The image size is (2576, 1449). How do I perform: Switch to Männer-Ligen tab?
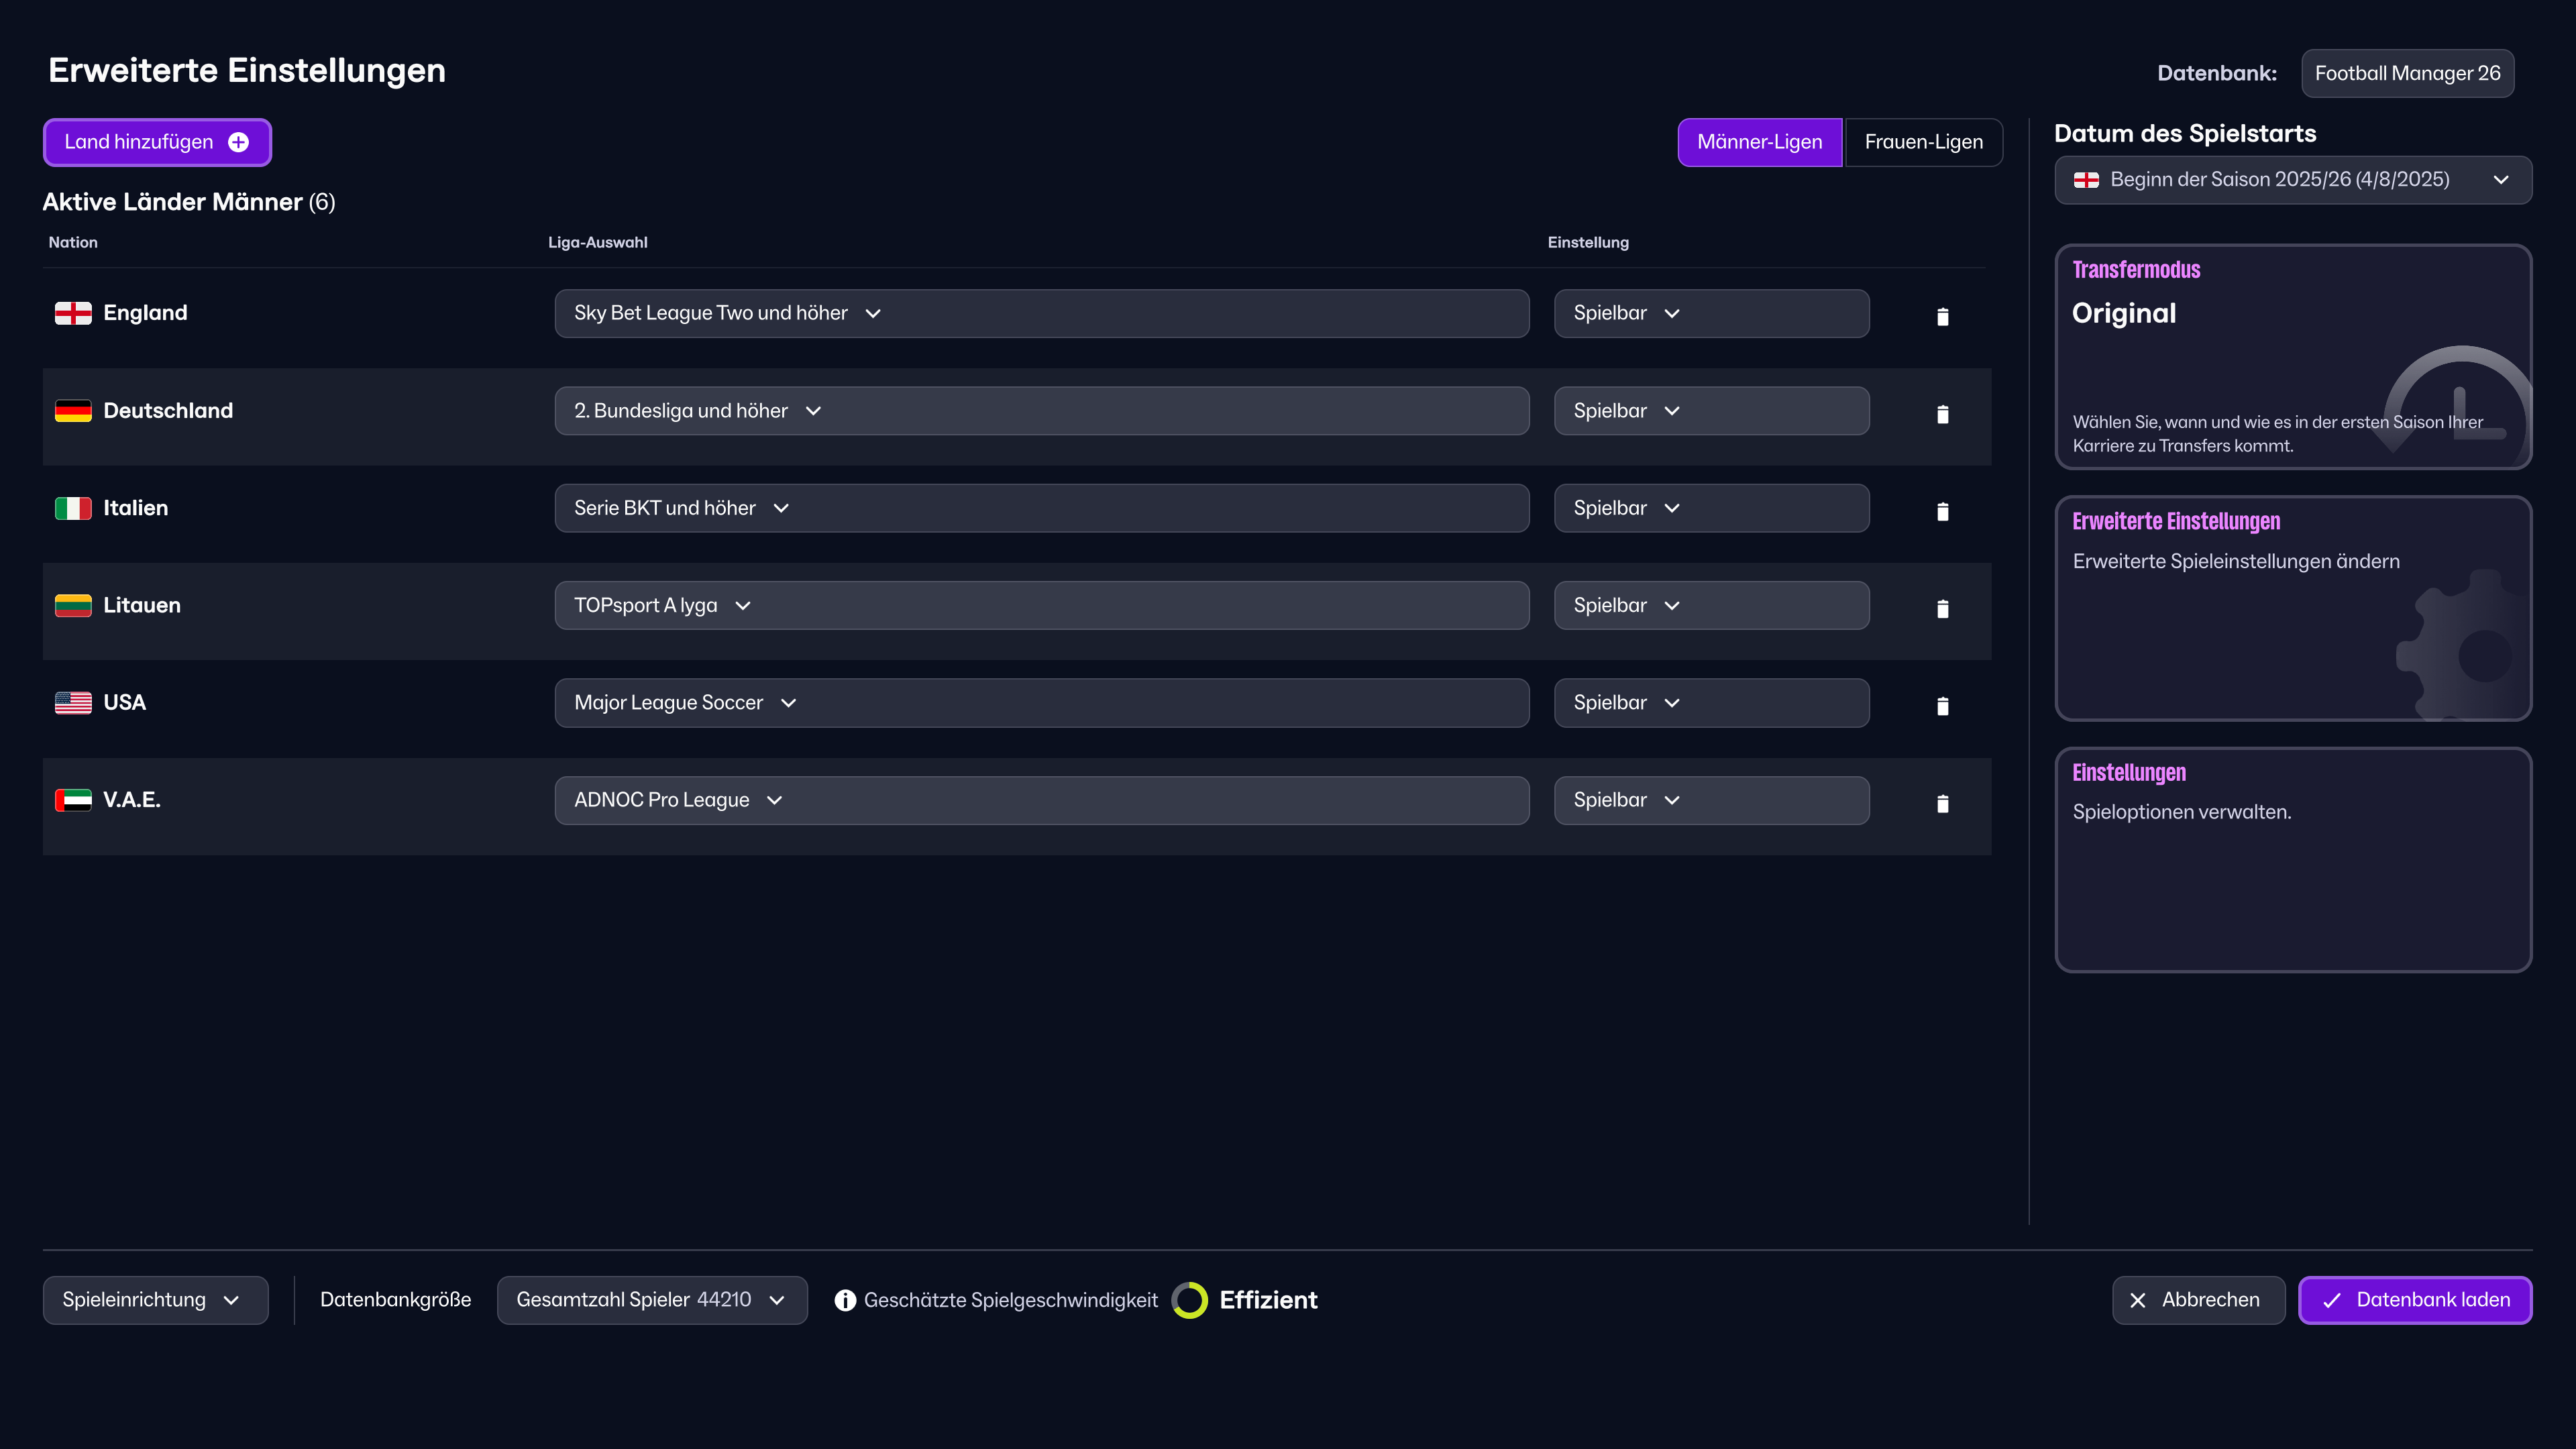(x=1759, y=142)
